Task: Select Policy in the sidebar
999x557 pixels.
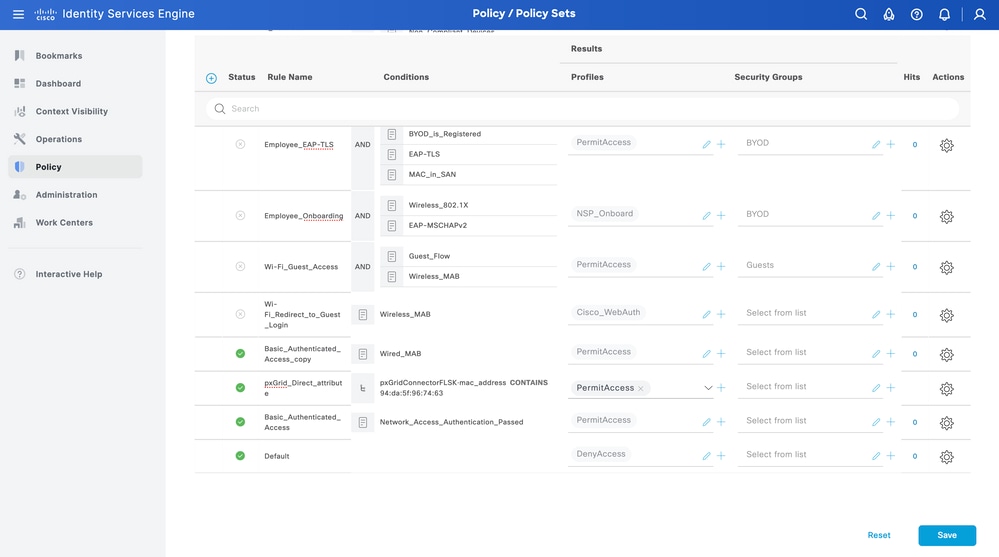Action: point(75,167)
